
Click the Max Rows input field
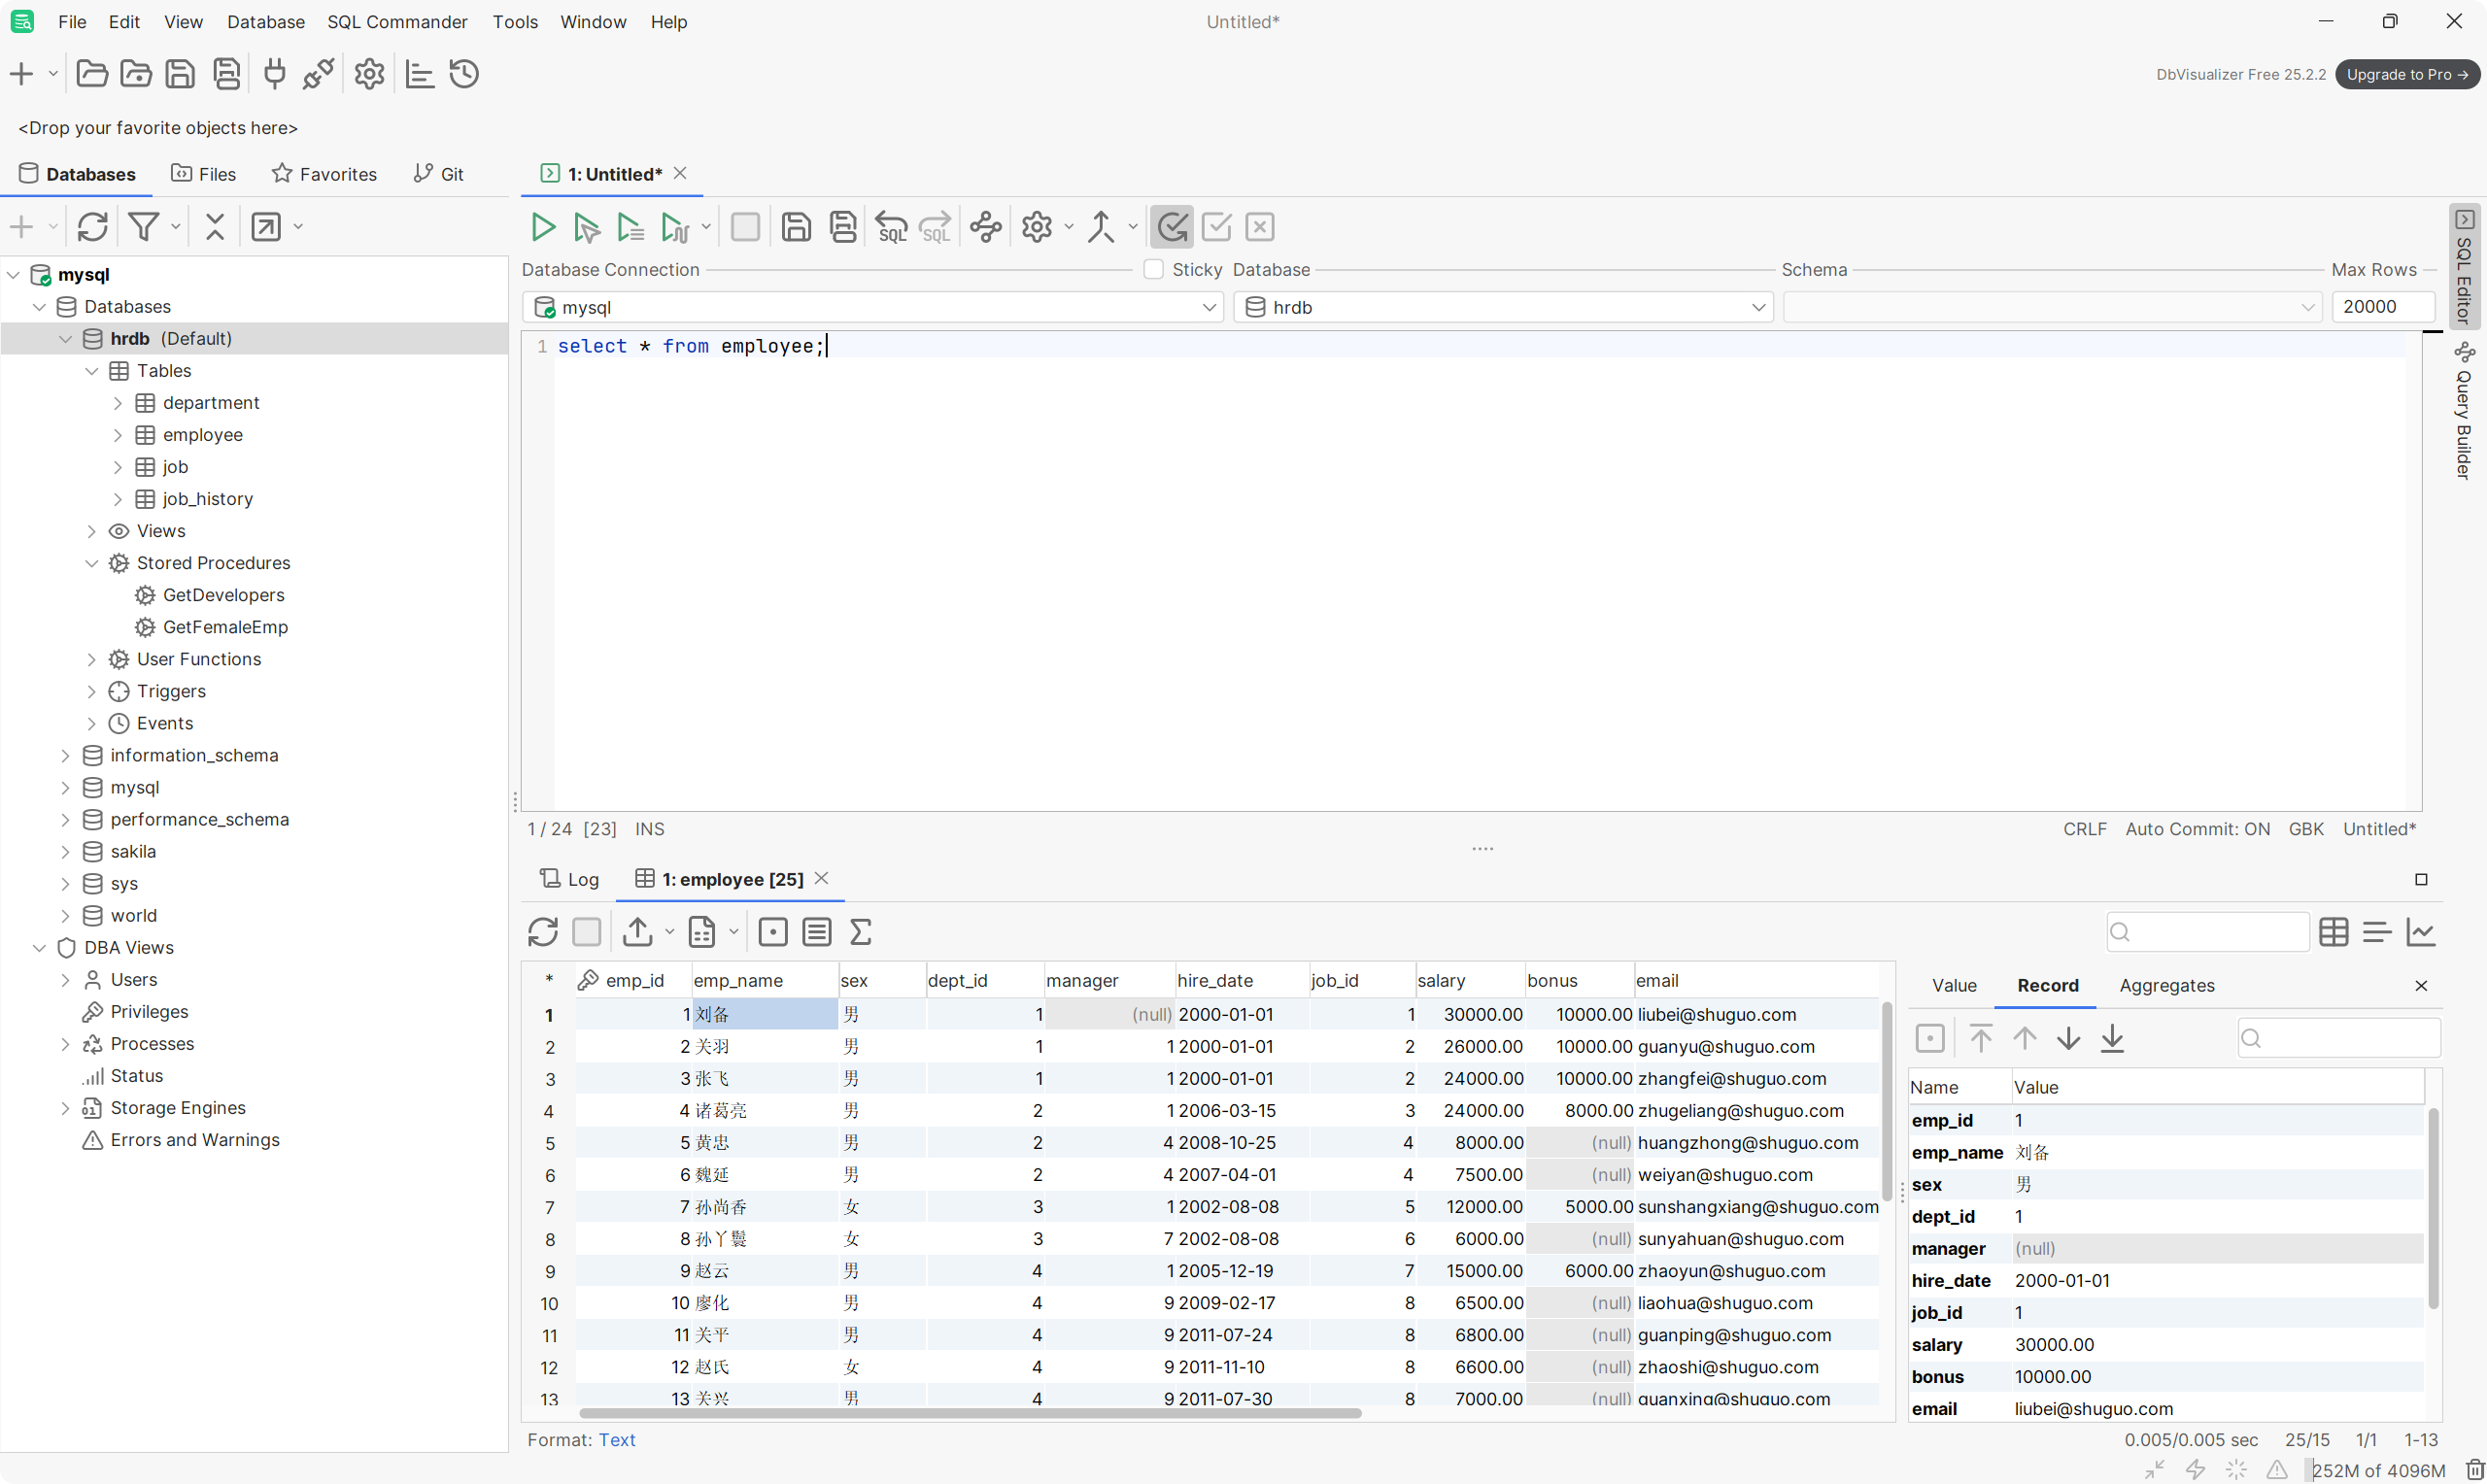click(x=2383, y=307)
